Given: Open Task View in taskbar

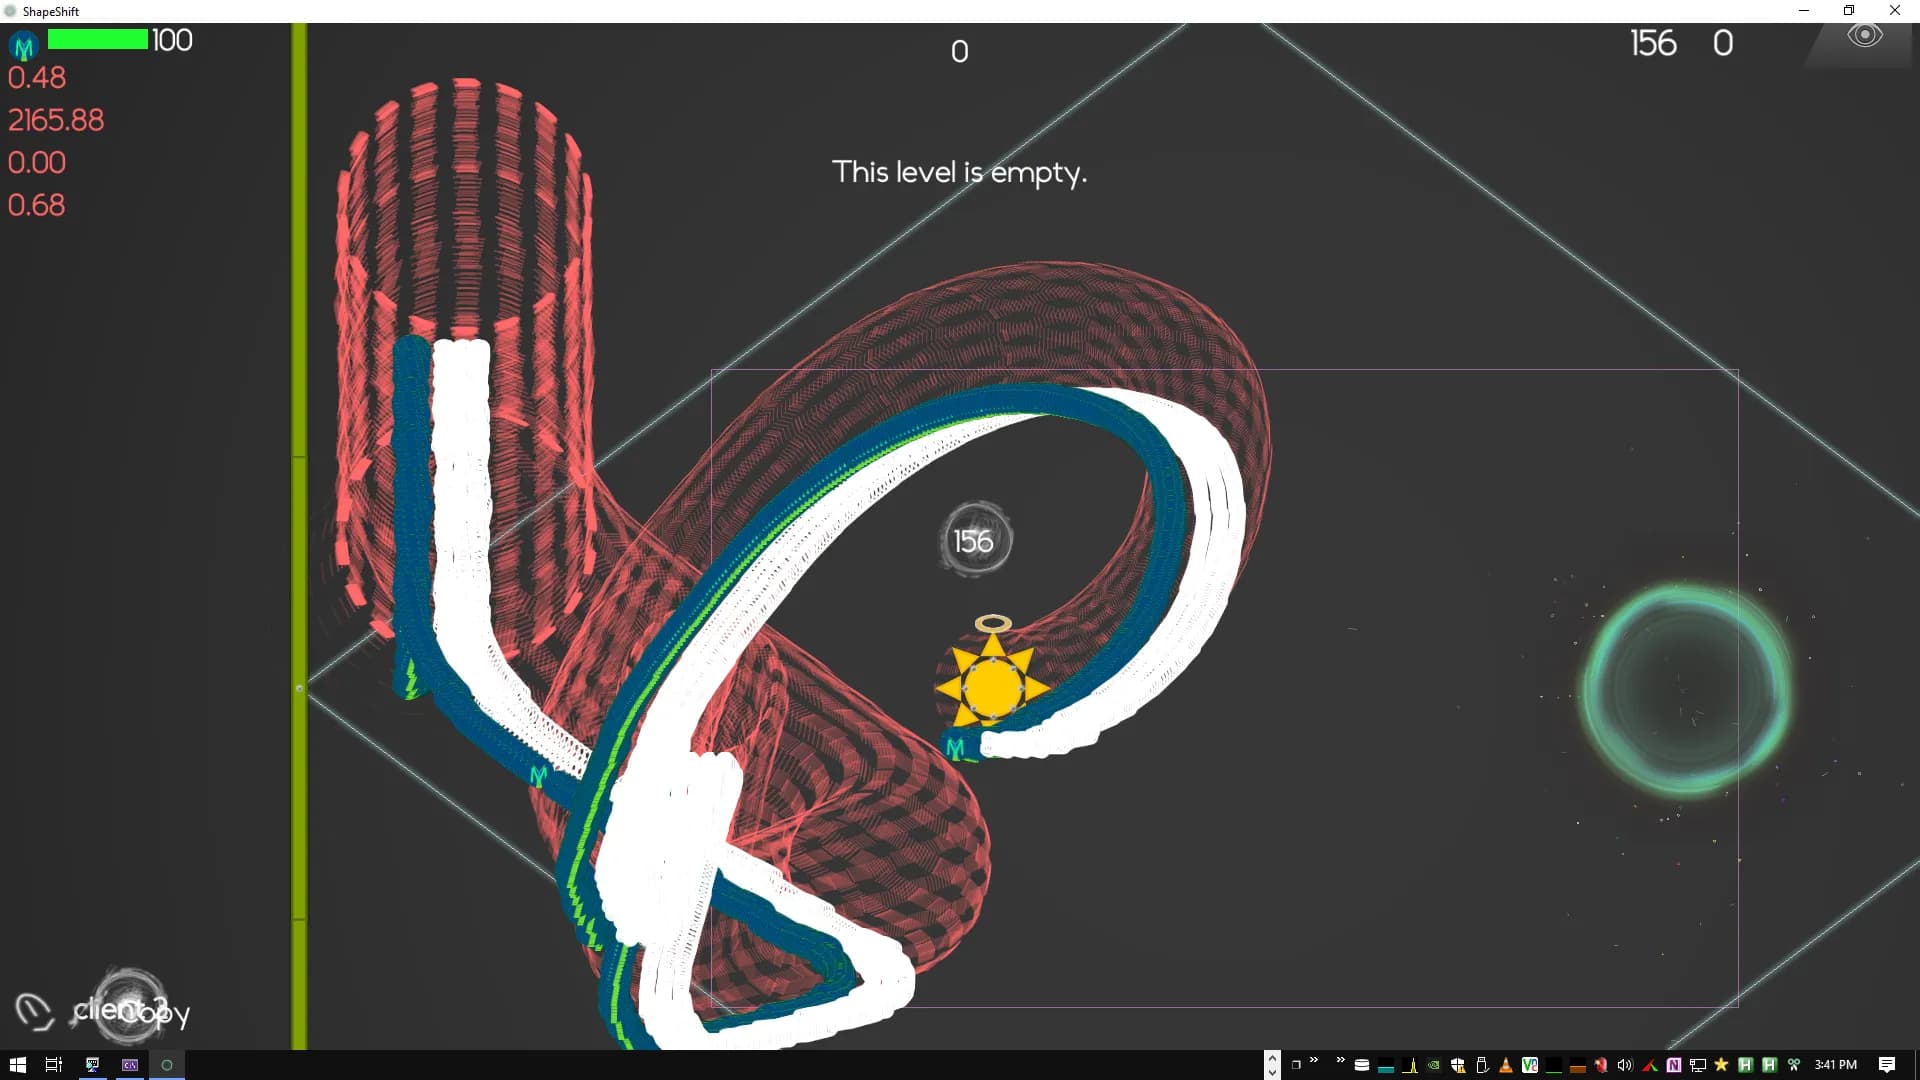Looking at the screenshot, I should click(x=54, y=1065).
